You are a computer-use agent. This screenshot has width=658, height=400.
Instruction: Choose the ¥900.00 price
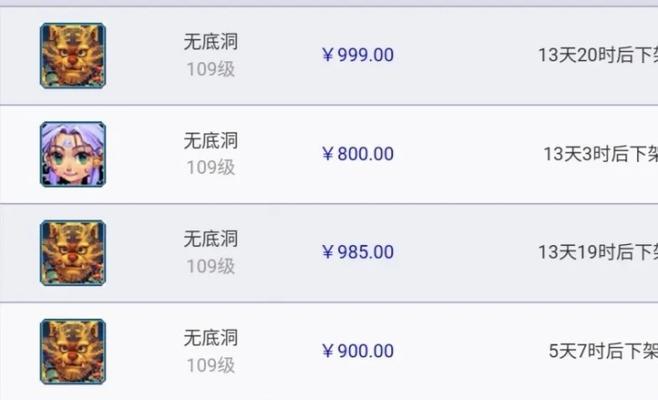[x=358, y=351]
